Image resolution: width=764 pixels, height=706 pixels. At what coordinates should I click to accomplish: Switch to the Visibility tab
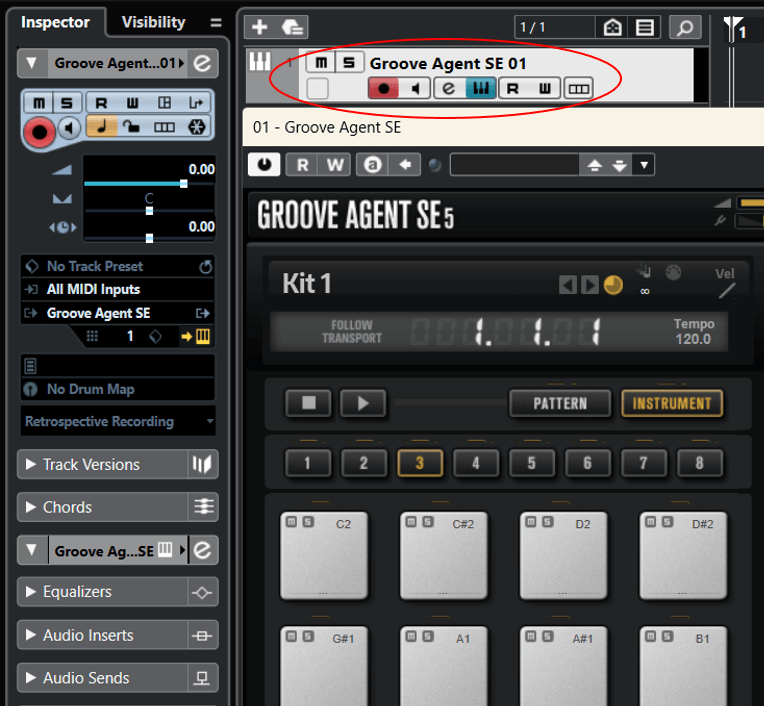(x=153, y=21)
